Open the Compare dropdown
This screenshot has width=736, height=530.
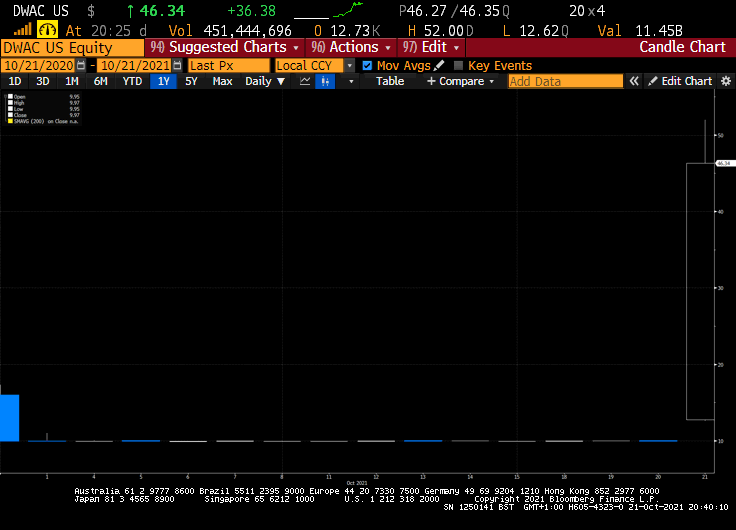[x=460, y=81]
